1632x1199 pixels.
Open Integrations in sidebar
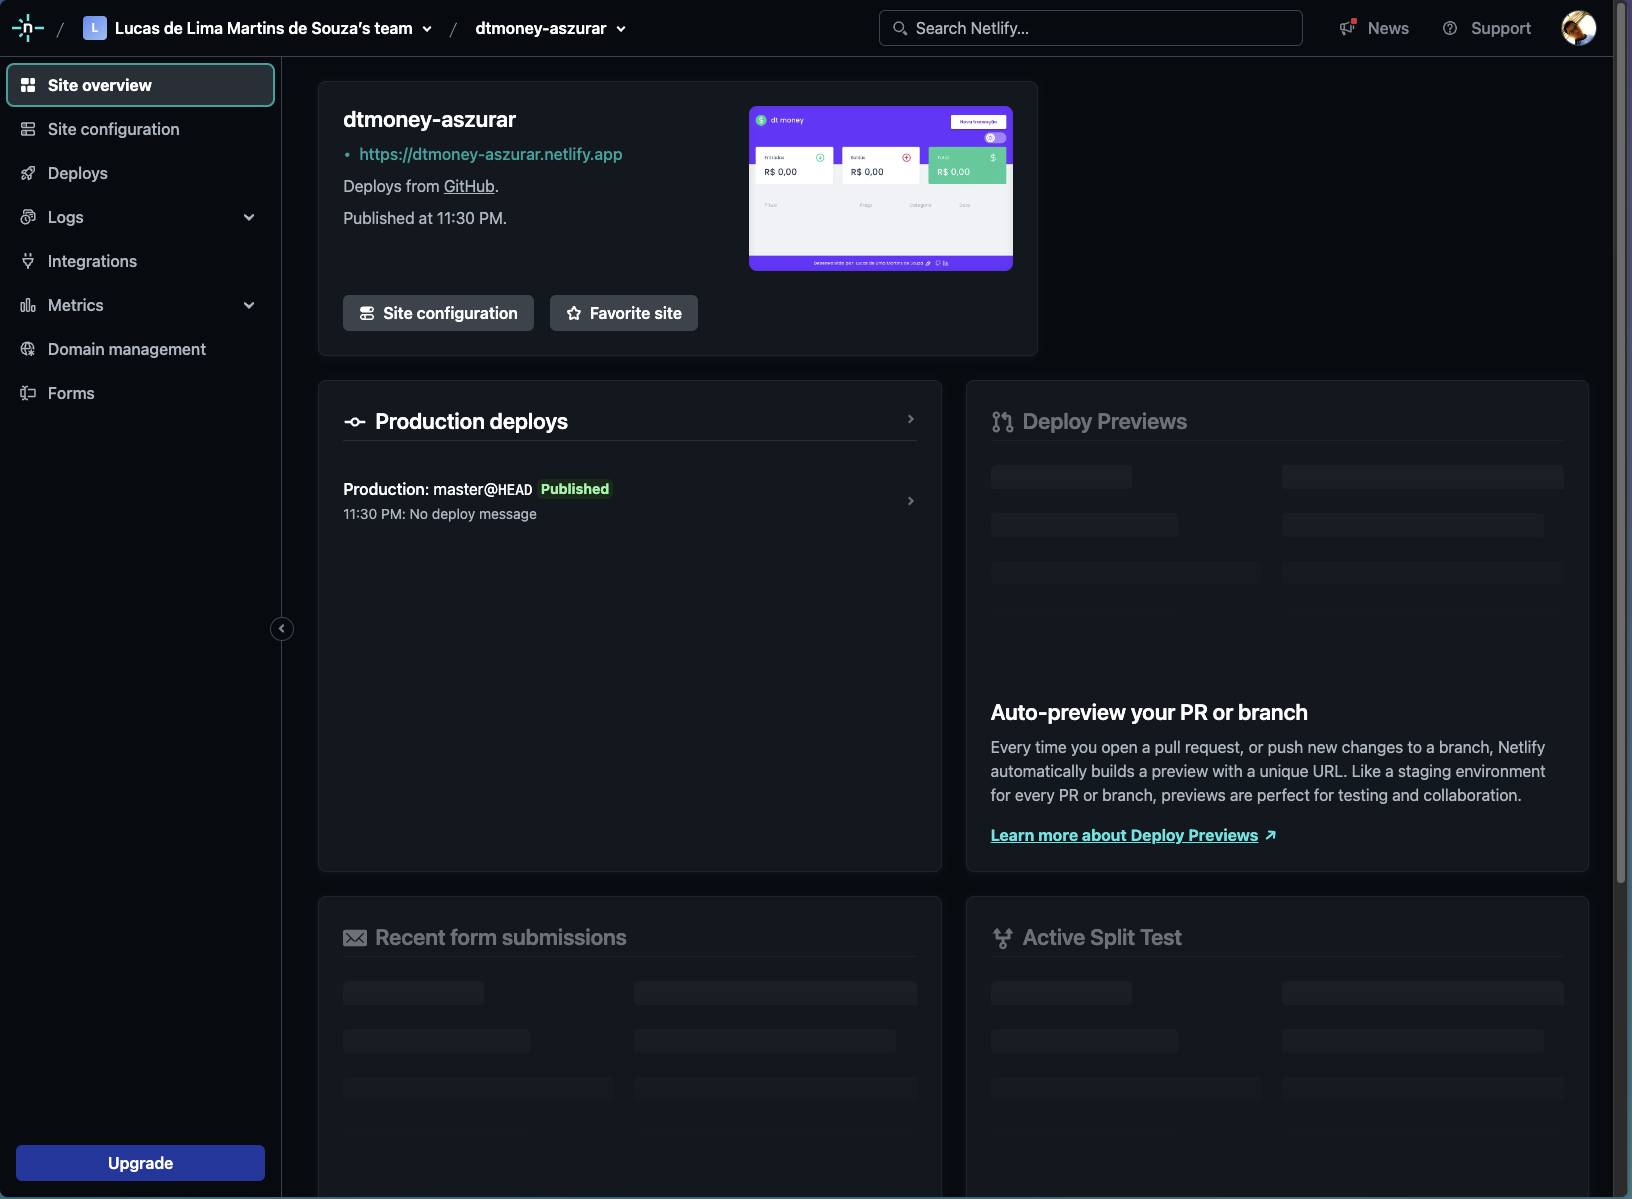click(x=140, y=261)
